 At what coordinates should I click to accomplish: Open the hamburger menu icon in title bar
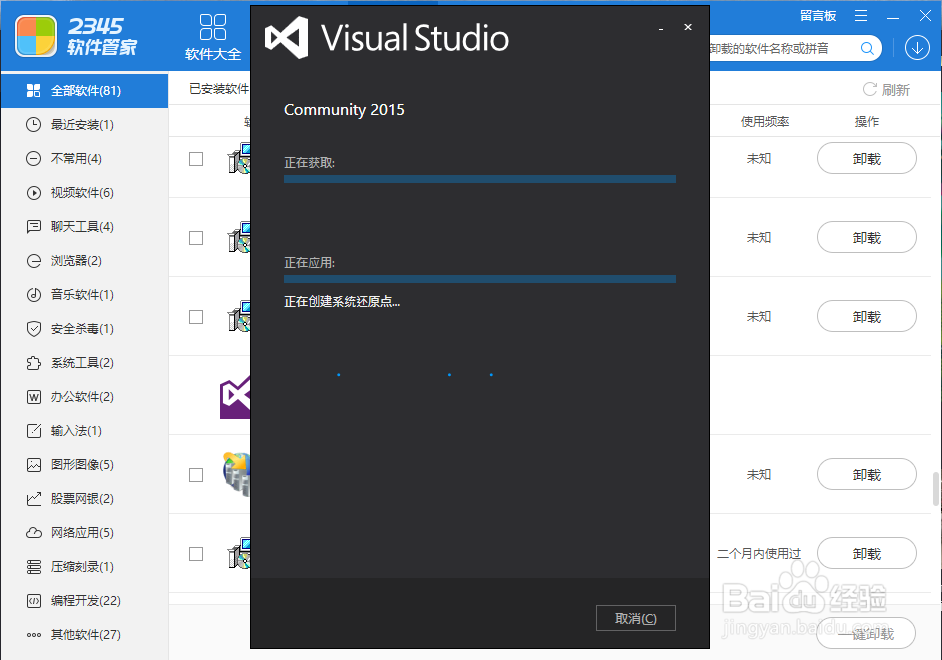(x=861, y=16)
